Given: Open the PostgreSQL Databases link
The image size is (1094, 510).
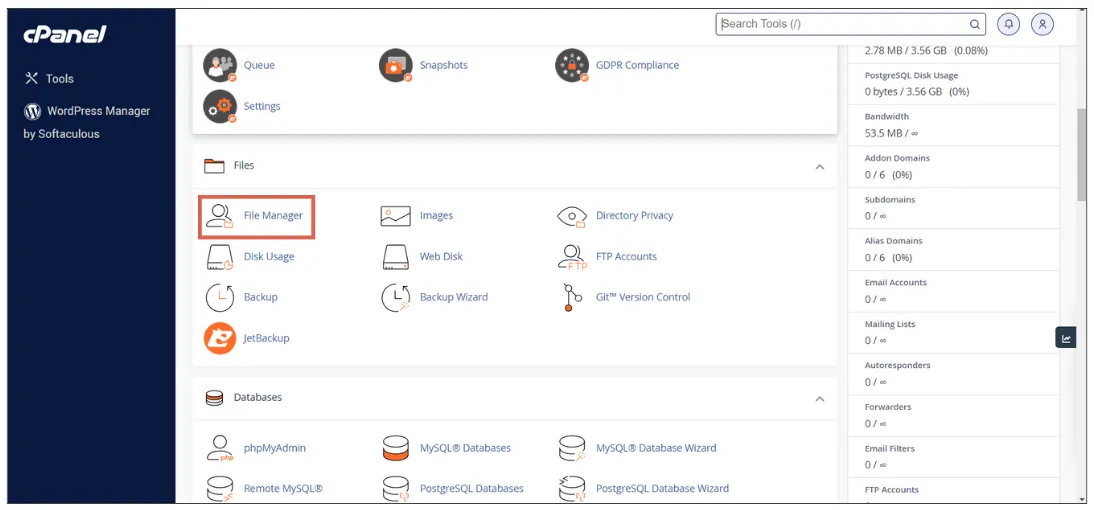Looking at the screenshot, I should coord(472,488).
